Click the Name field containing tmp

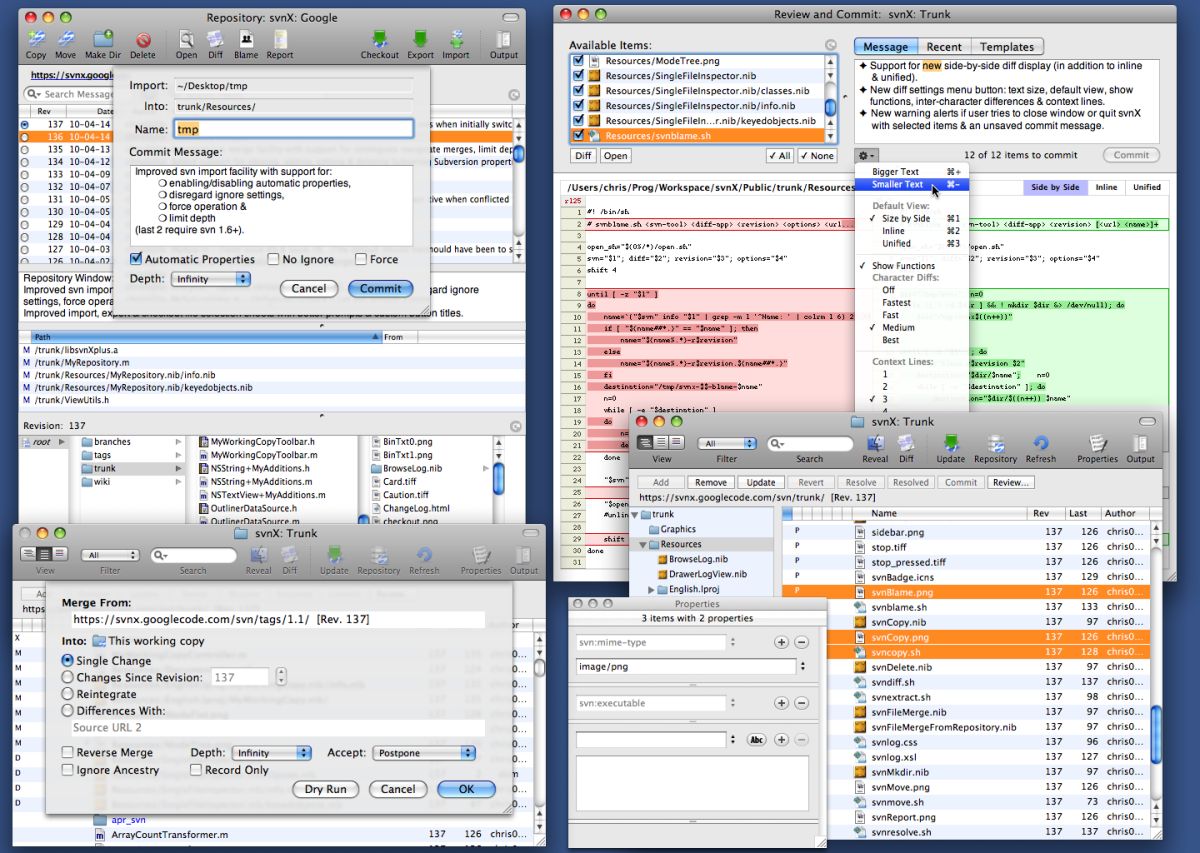click(x=293, y=129)
